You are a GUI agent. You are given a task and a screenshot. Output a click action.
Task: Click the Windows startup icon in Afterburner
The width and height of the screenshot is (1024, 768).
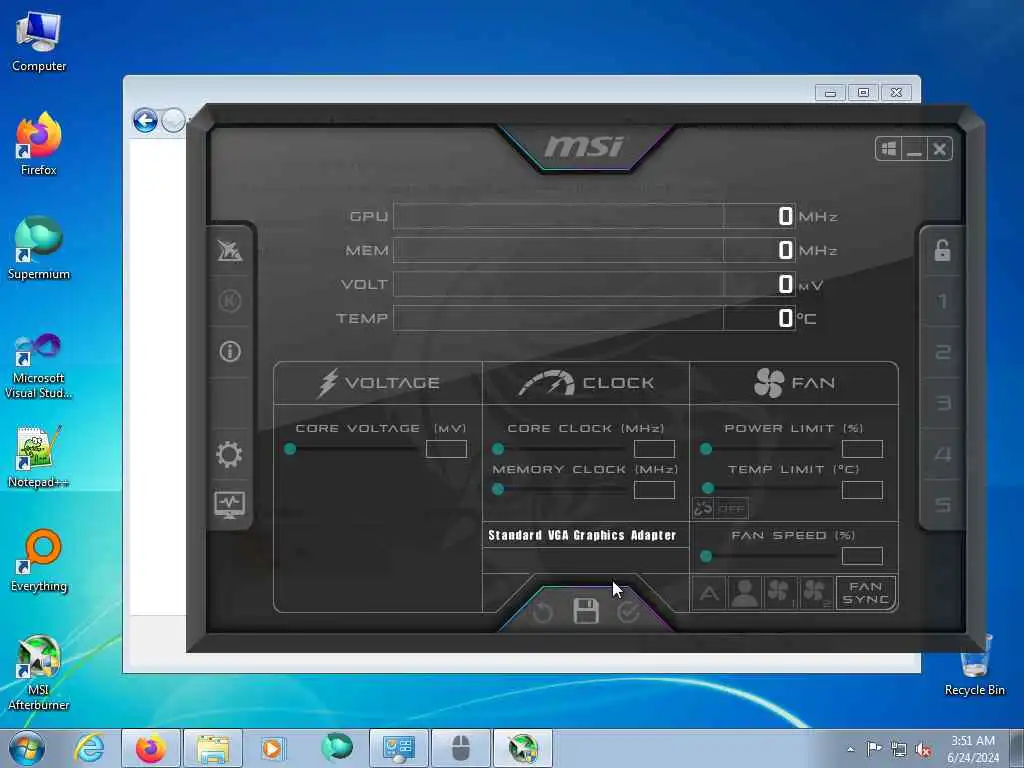point(889,149)
